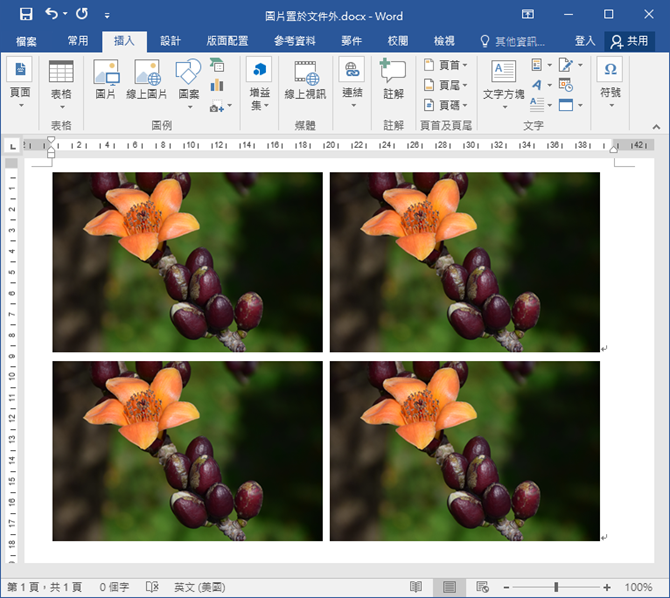Image resolution: width=670 pixels, height=598 pixels.
Task: Insert a chart from the ribbon
Action: click(x=217, y=85)
